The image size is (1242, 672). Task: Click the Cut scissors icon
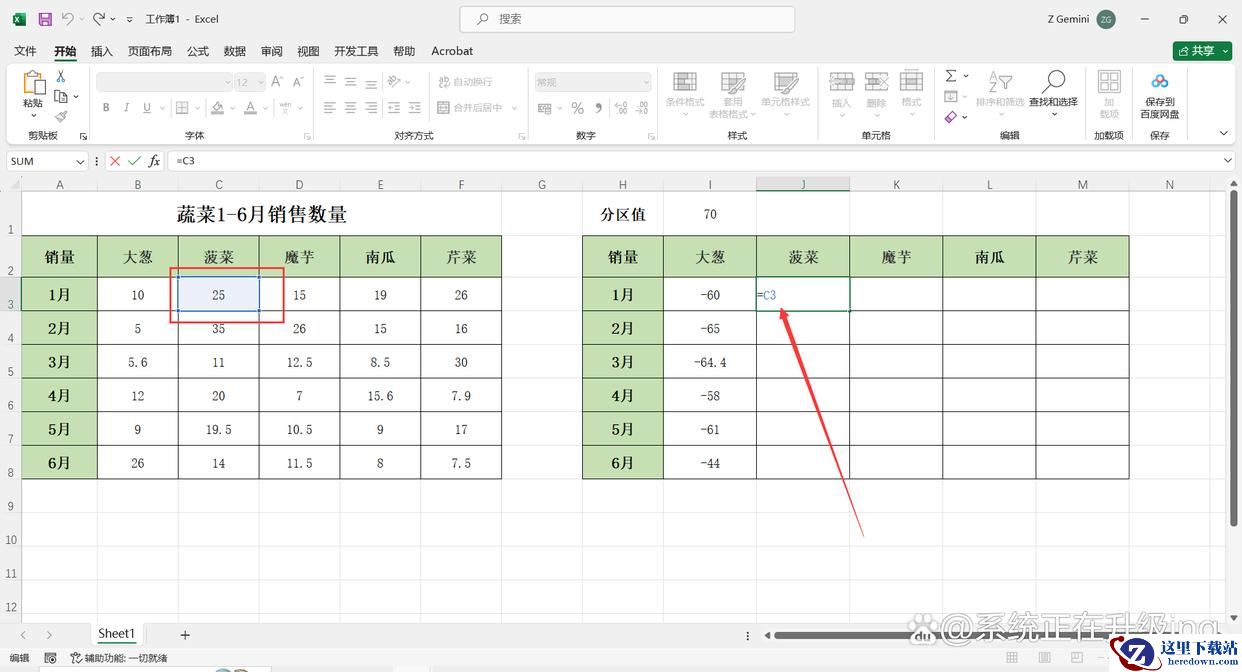coord(61,76)
